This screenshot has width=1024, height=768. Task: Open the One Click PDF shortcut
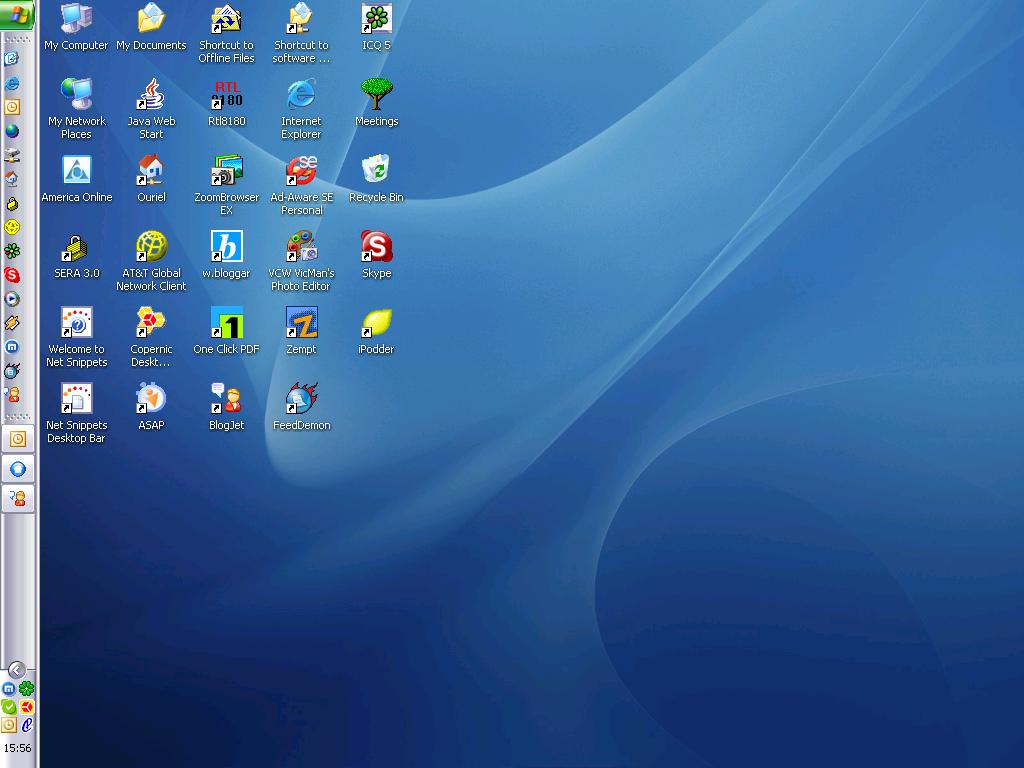(x=226, y=323)
